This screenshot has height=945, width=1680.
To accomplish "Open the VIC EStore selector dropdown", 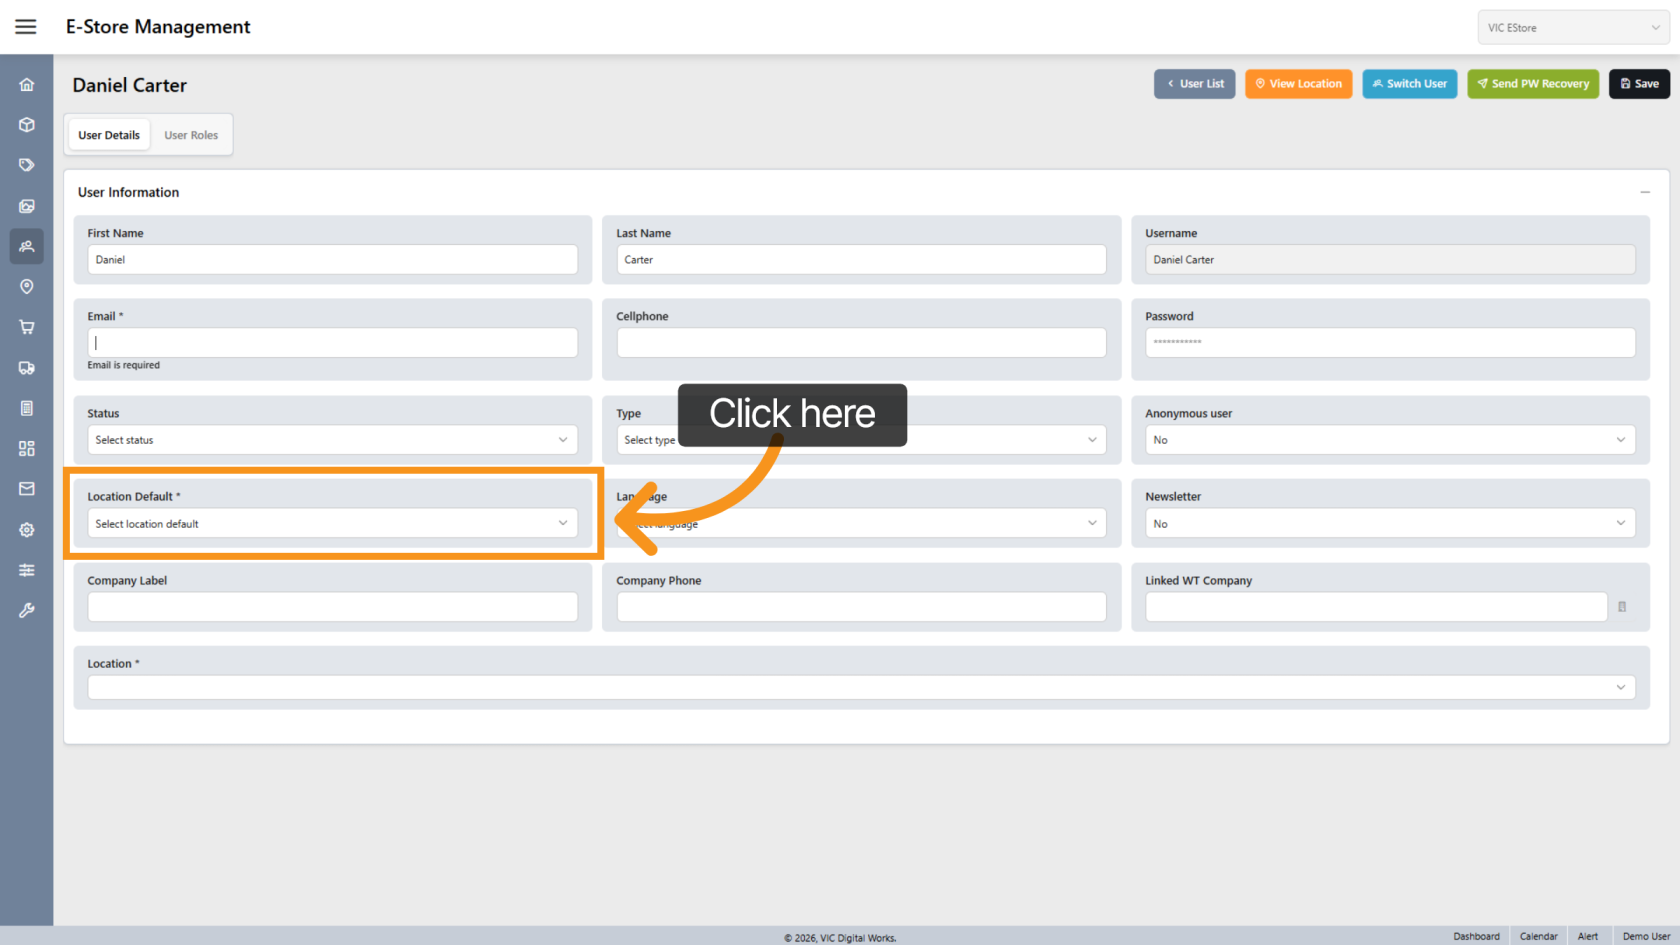I will tap(1572, 28).
